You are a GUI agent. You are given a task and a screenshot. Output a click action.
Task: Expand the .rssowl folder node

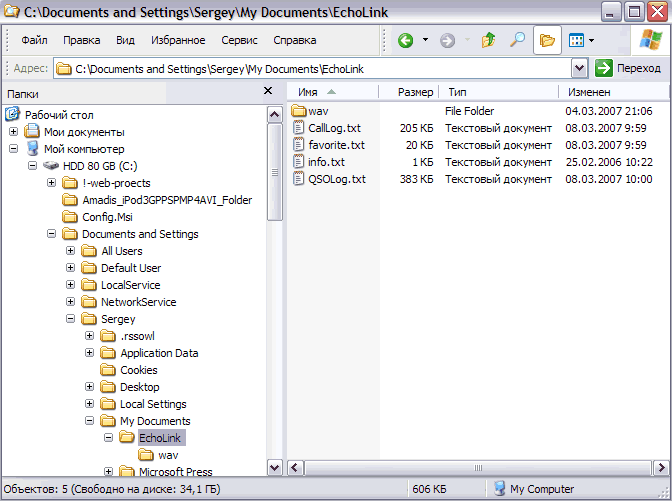point(89,336)
